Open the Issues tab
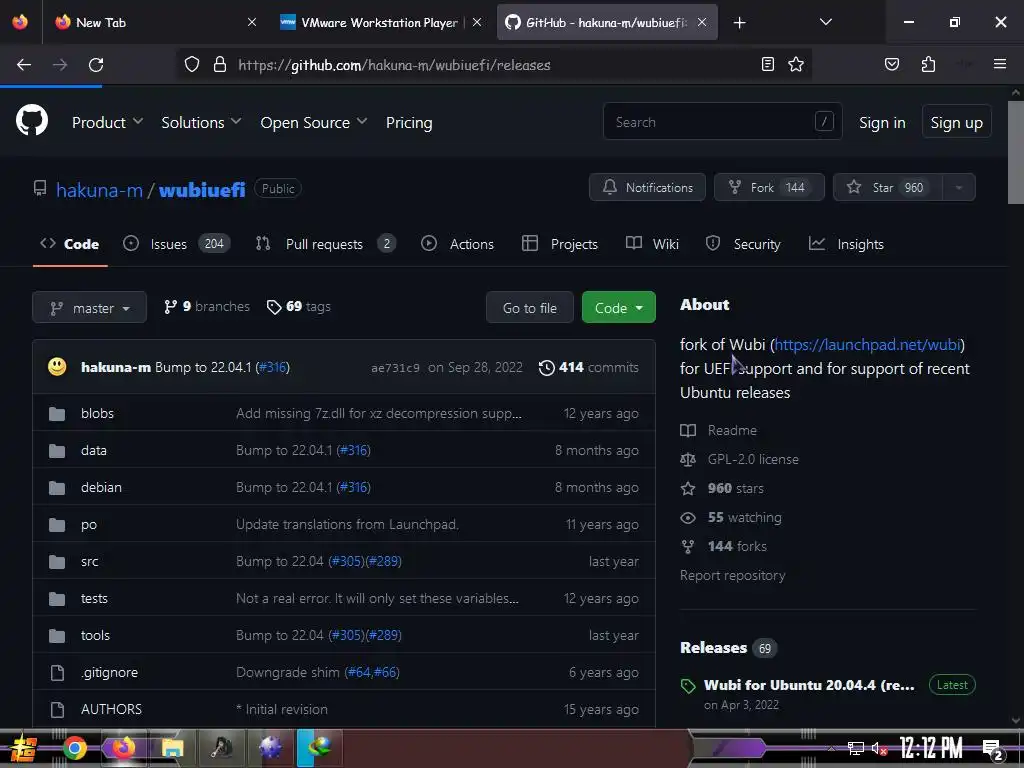Viewport: 1024px width, 768px height. click(176, 244)
